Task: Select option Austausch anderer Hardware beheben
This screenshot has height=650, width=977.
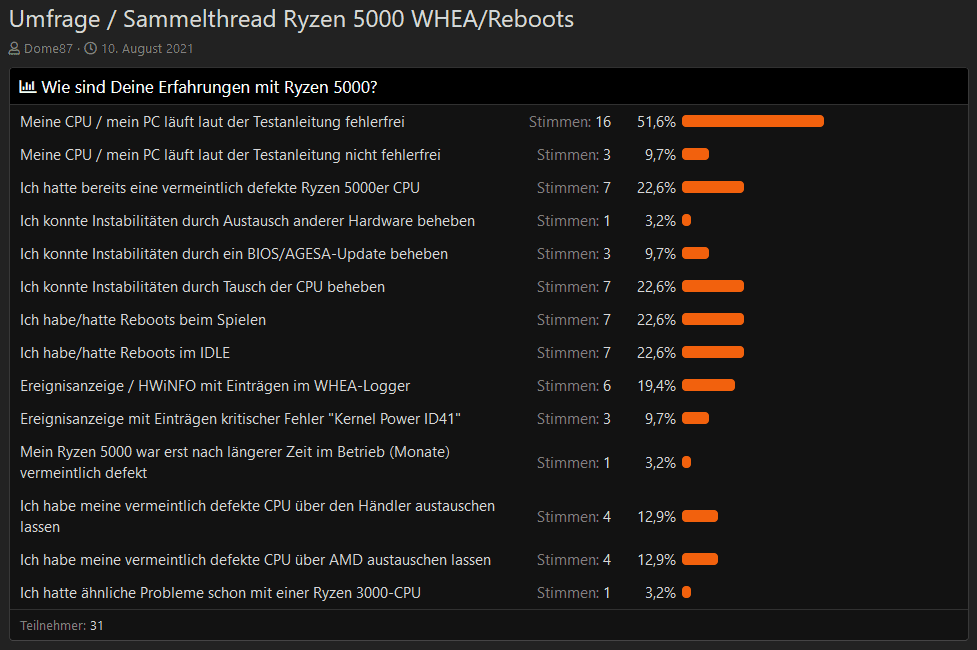Action: (247, 221)
